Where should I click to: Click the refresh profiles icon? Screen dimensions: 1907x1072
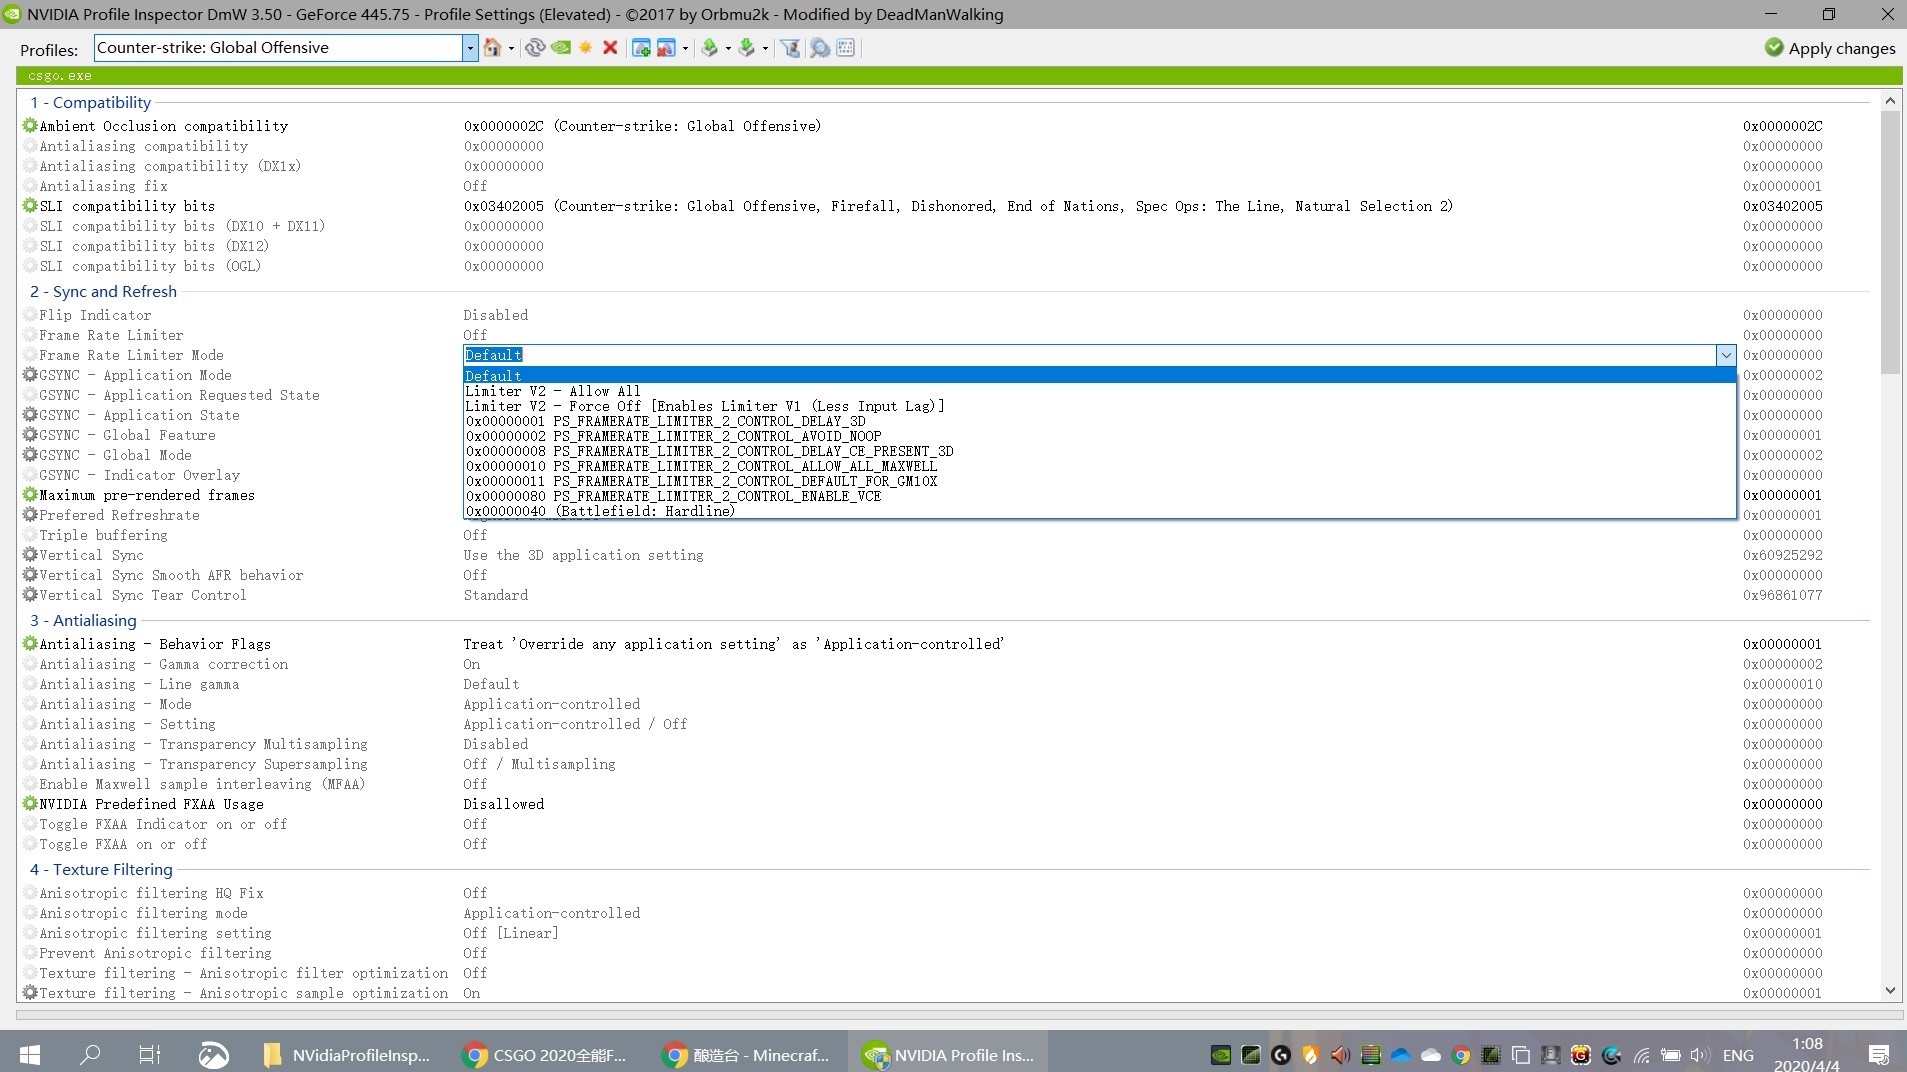535,48
